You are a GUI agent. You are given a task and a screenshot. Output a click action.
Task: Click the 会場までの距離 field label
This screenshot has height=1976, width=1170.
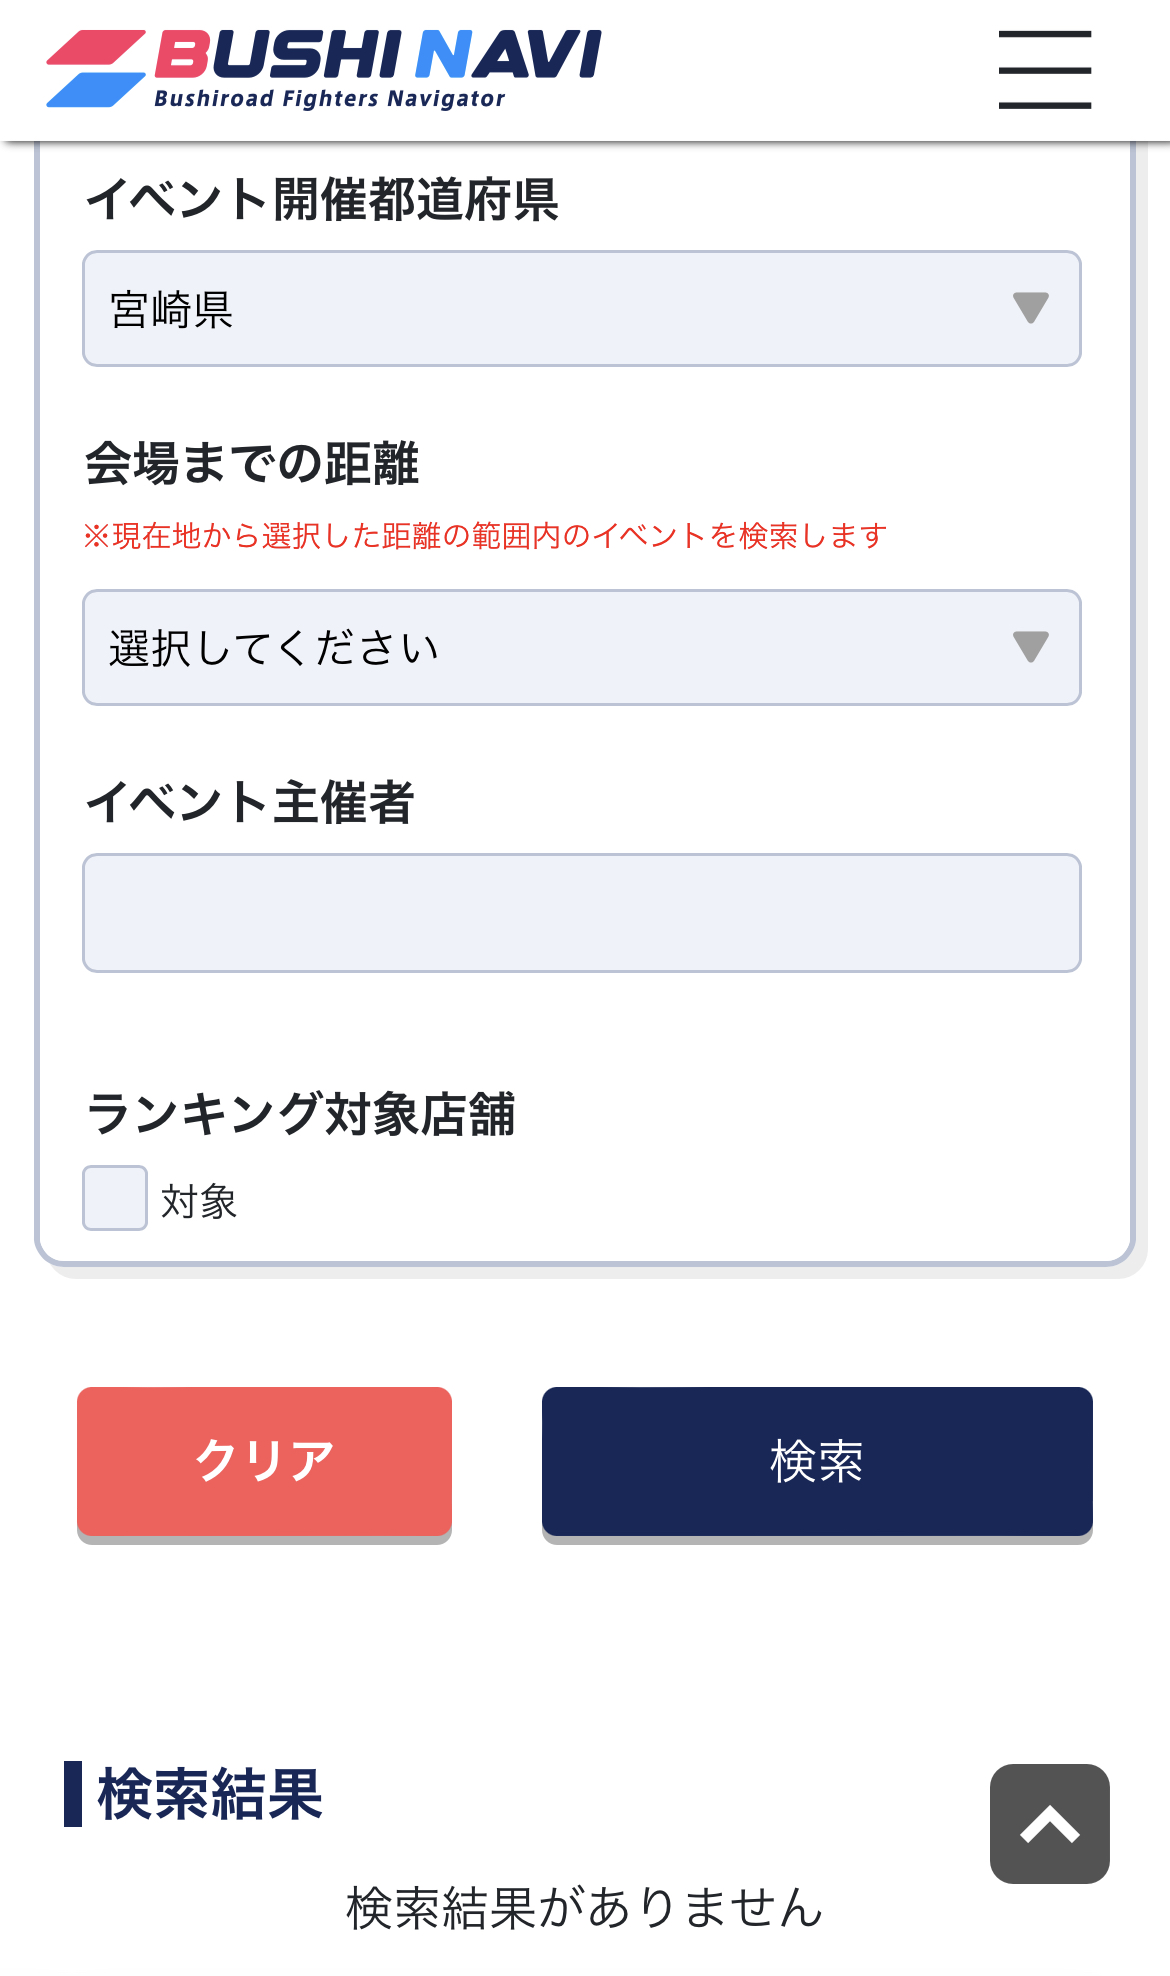(252, 464)
